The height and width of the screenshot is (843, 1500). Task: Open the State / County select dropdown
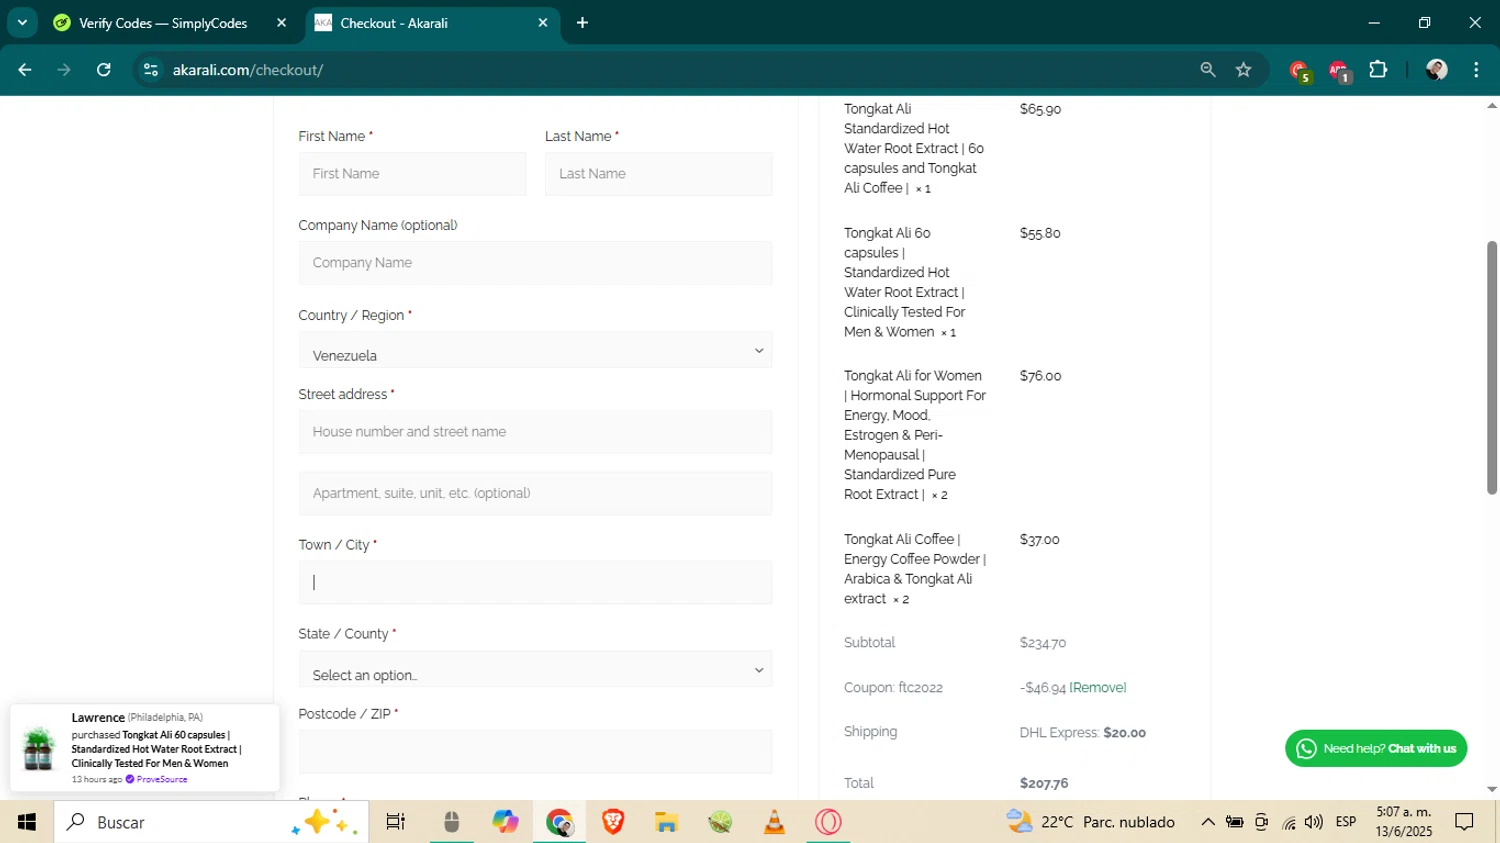535,669
